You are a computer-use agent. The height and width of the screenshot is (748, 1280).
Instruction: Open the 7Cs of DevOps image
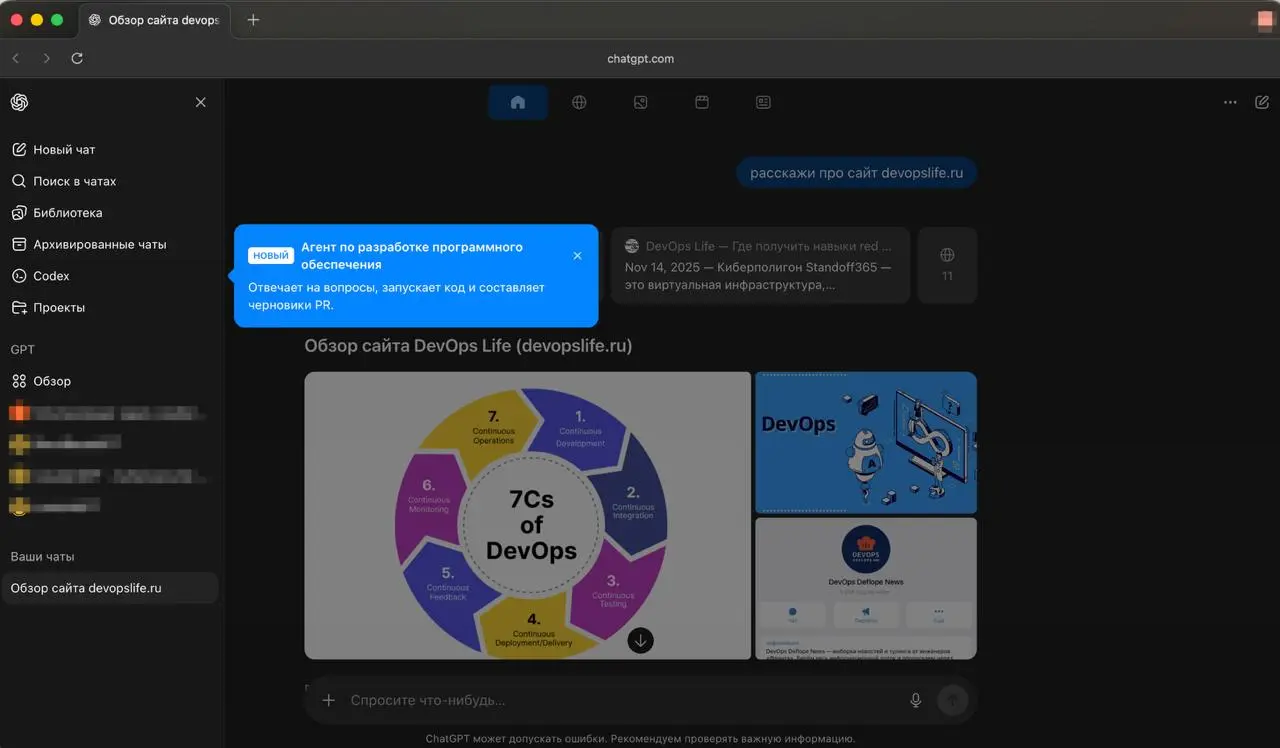(x=527, y=515)
